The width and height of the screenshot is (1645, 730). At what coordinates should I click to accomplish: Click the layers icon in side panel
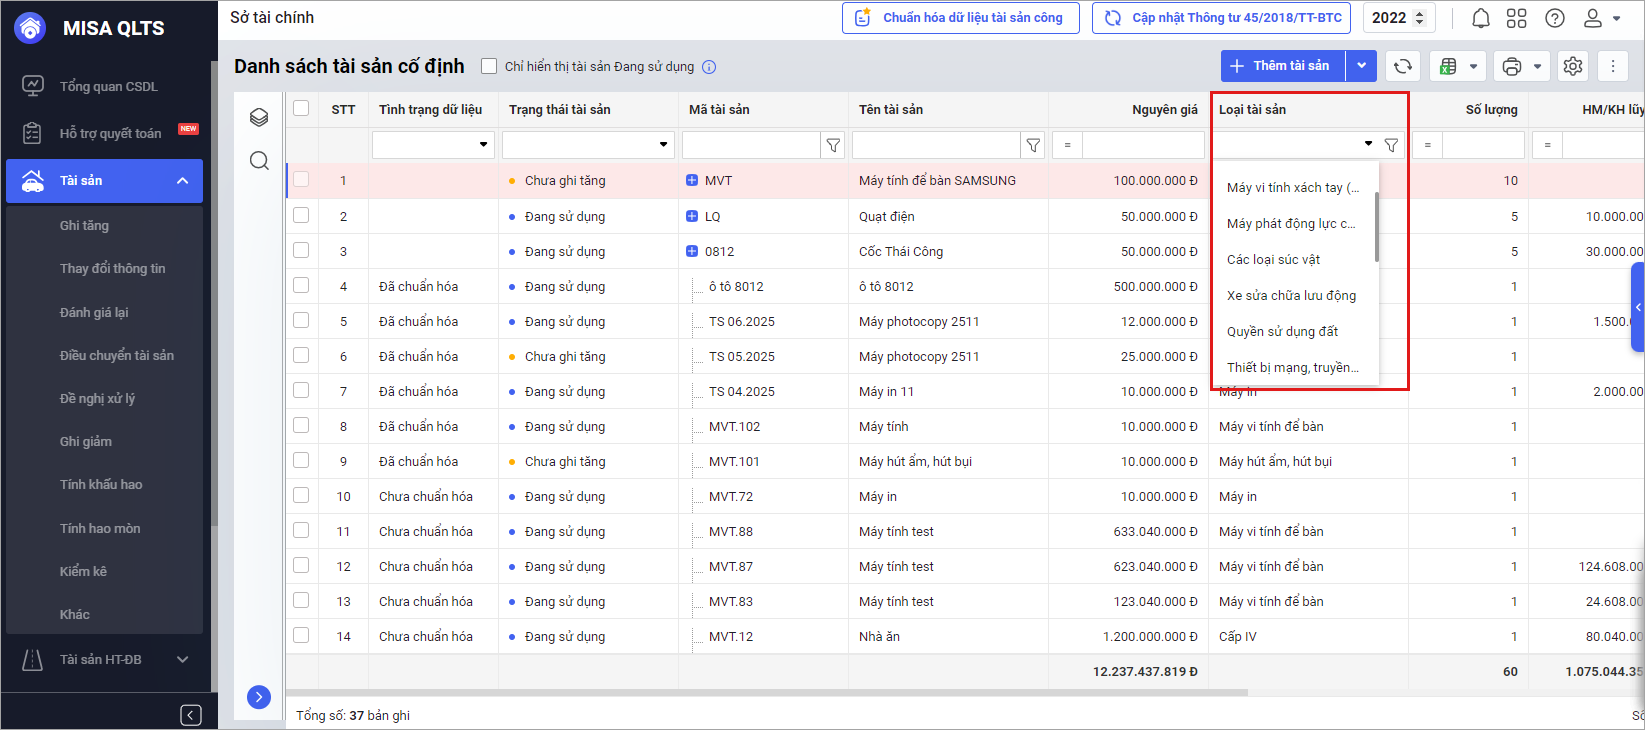tap(259, 117)
